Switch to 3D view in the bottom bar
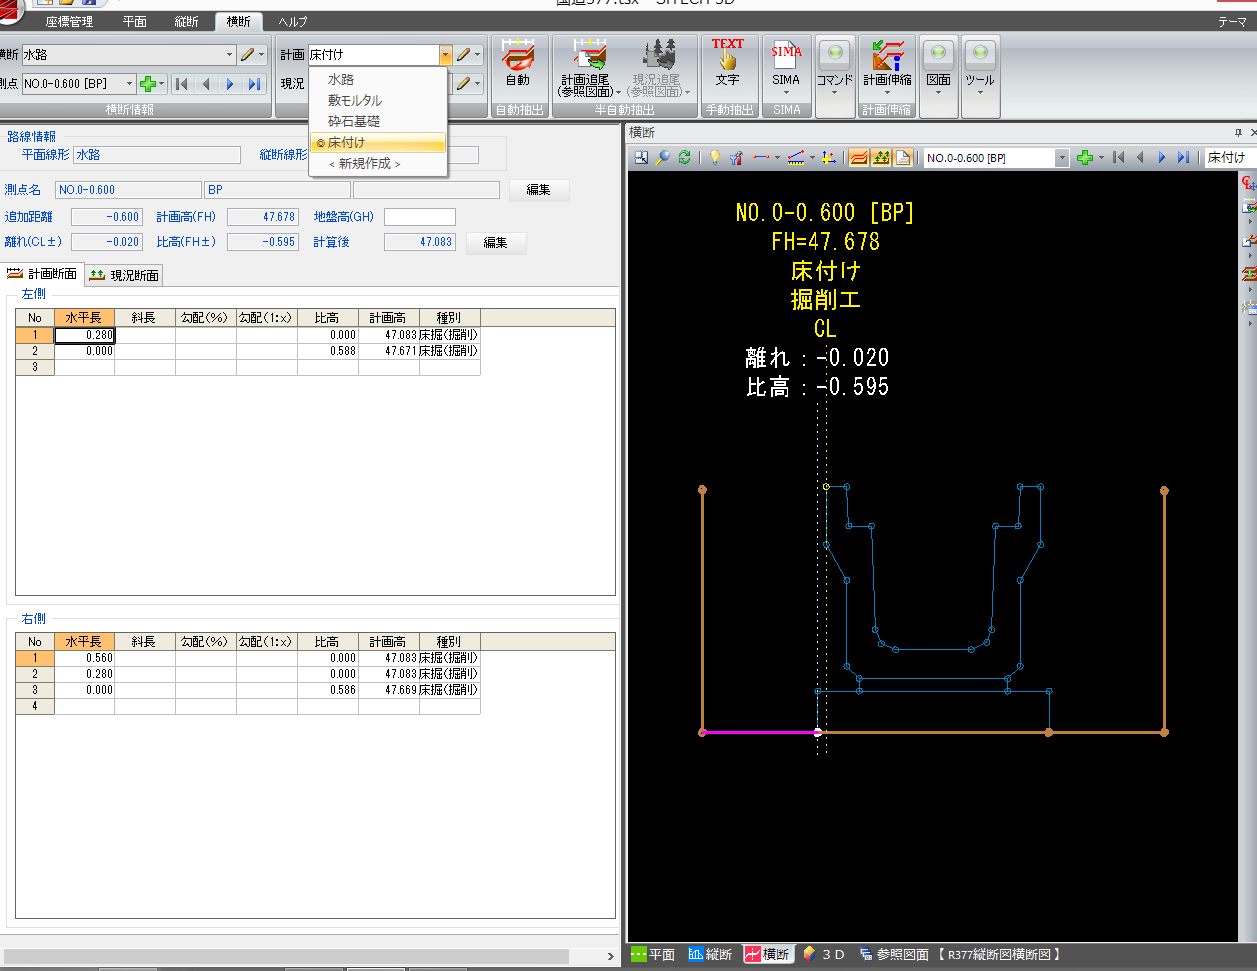Viewport: 1257px width, 971px height. [x=825, y=954]
